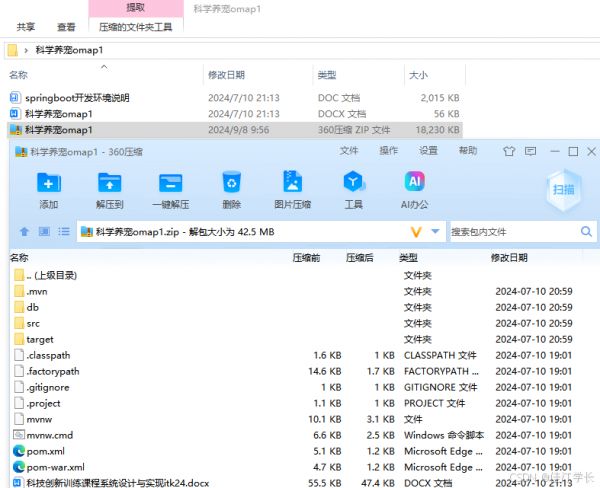Viewport: 600px width, 488px height.
Task: Click the feedback message icon in title bar
Action: click(x=530, y=152)
